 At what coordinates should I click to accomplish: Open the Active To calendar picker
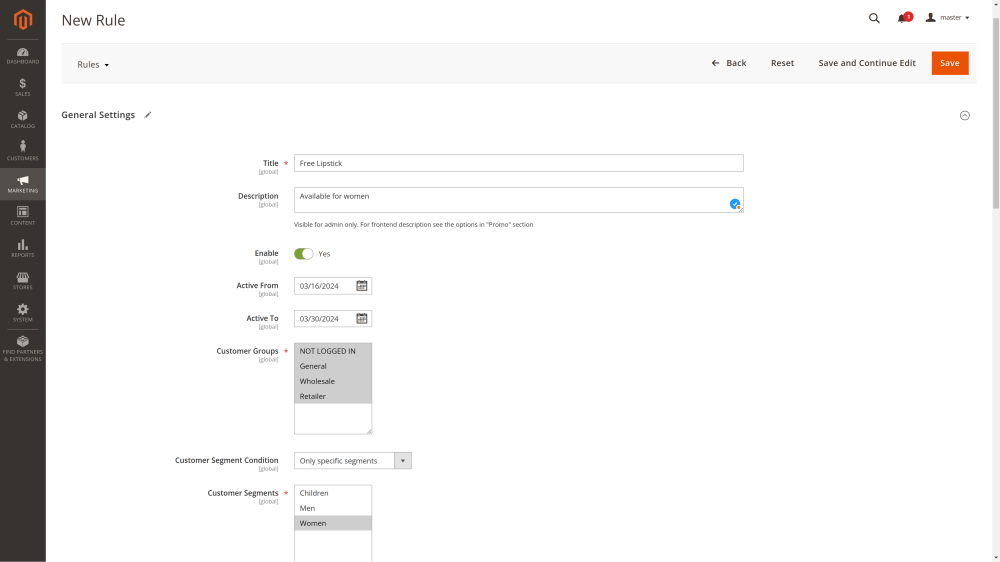click(x=362, y=318)
